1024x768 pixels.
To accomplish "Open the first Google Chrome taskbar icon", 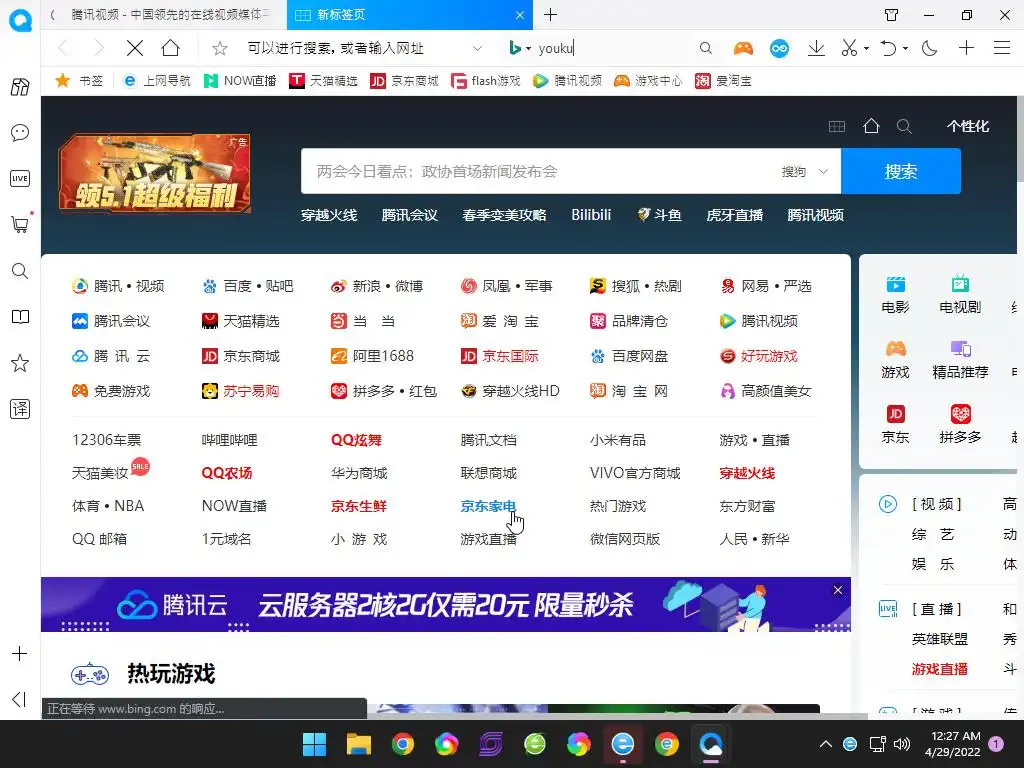I will point(402,744).
